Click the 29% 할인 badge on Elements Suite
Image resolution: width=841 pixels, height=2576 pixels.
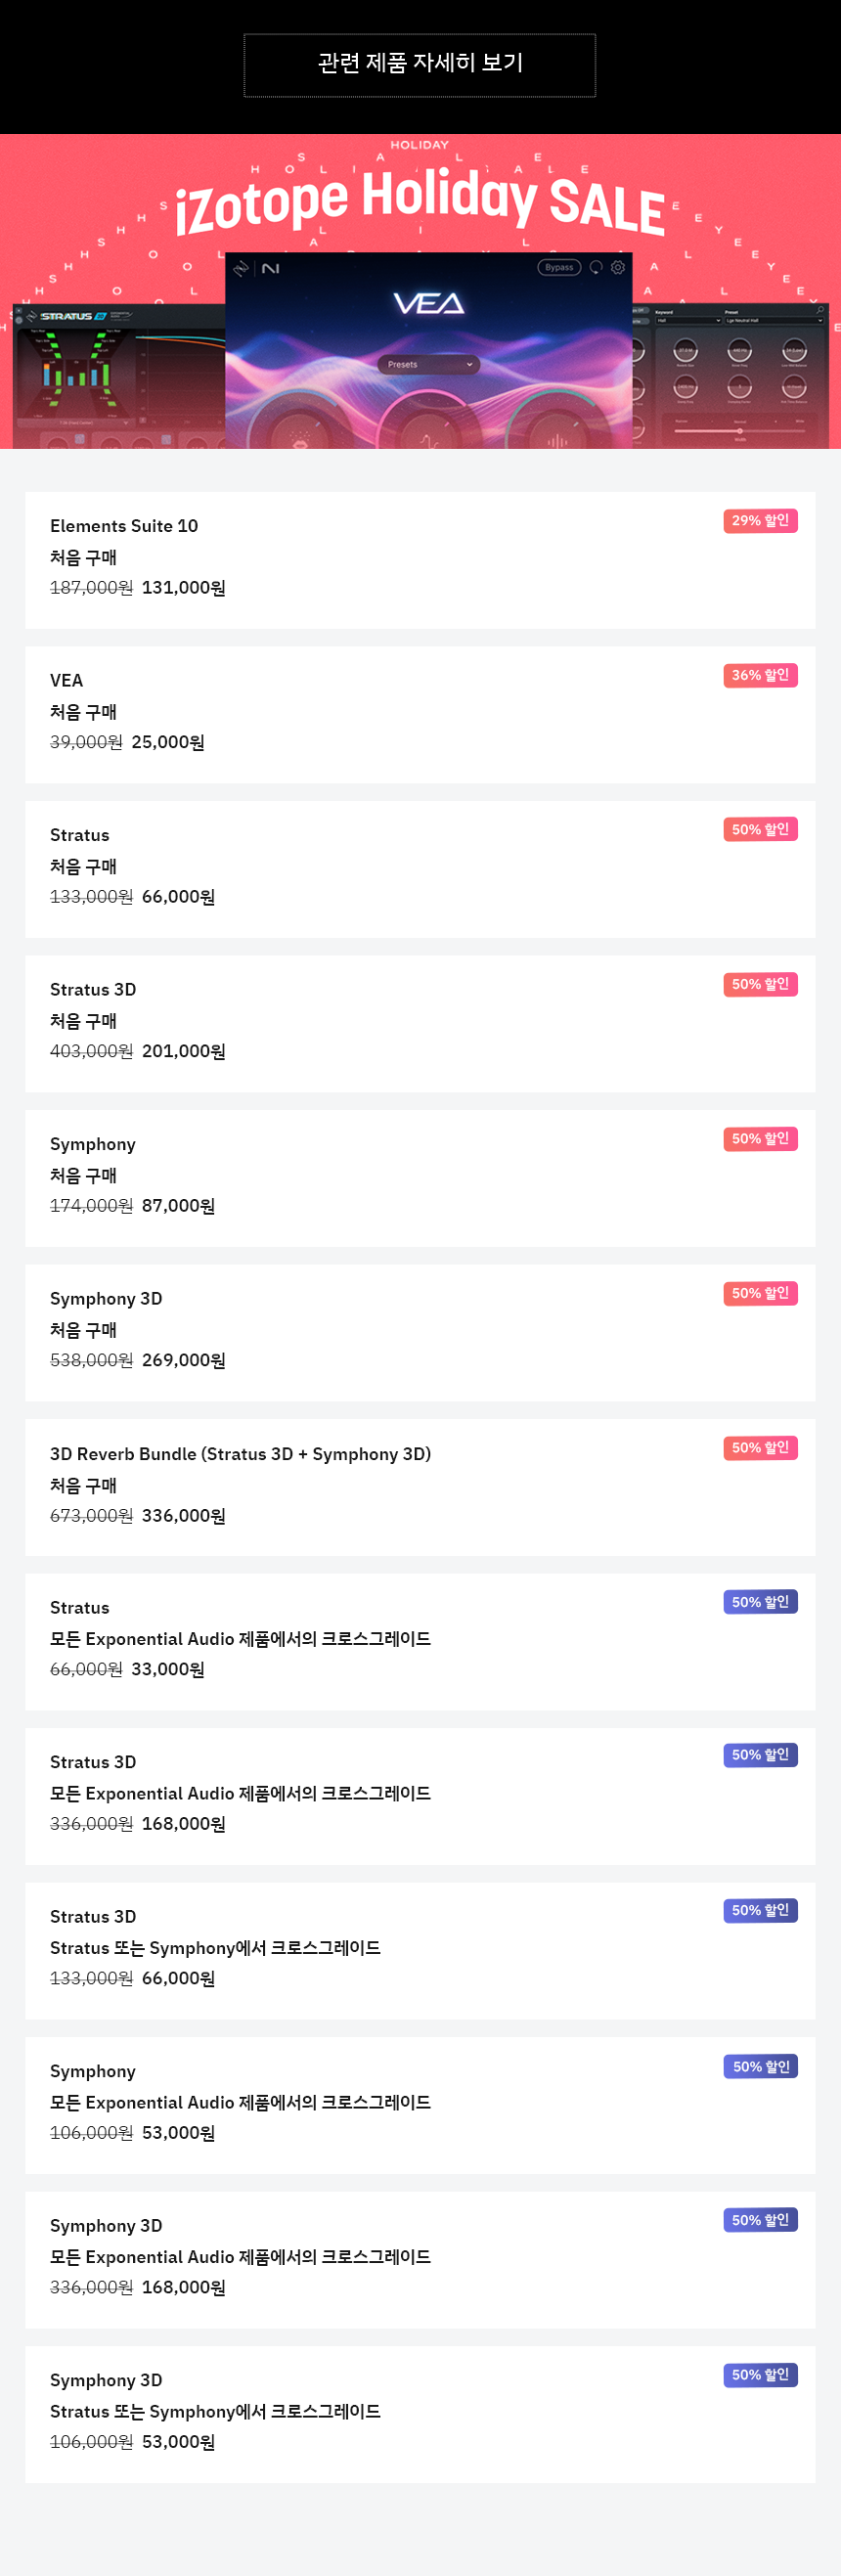click(760, 521)
